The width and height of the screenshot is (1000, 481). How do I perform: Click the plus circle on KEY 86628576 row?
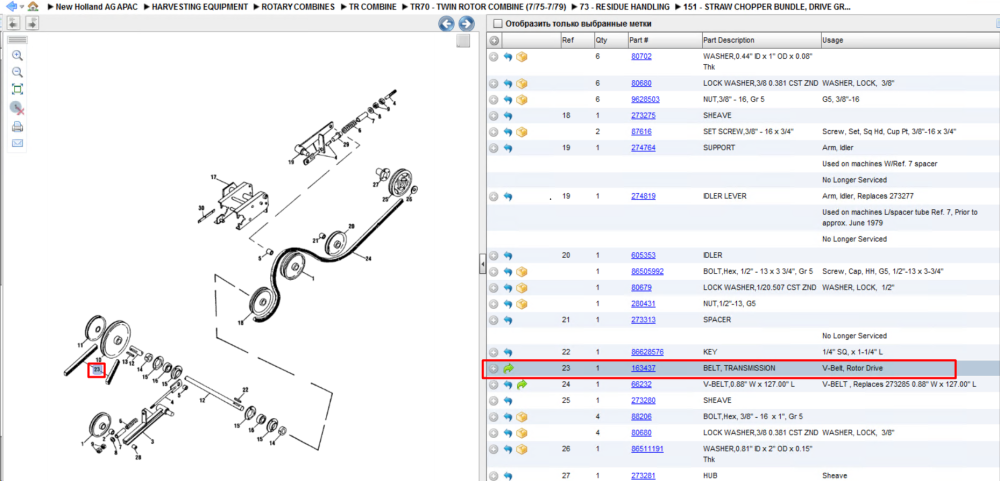[494, 352]
